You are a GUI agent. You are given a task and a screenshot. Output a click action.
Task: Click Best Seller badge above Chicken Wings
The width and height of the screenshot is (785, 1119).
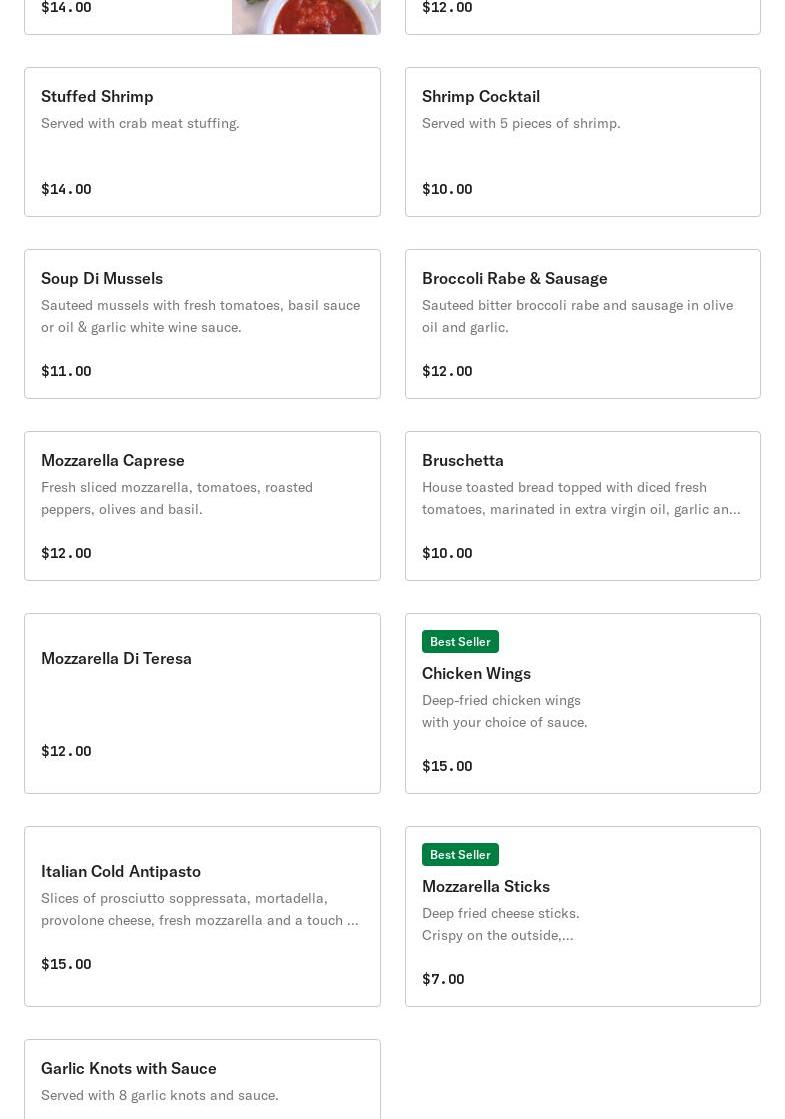pyautogui.click(x=460, y=642)
